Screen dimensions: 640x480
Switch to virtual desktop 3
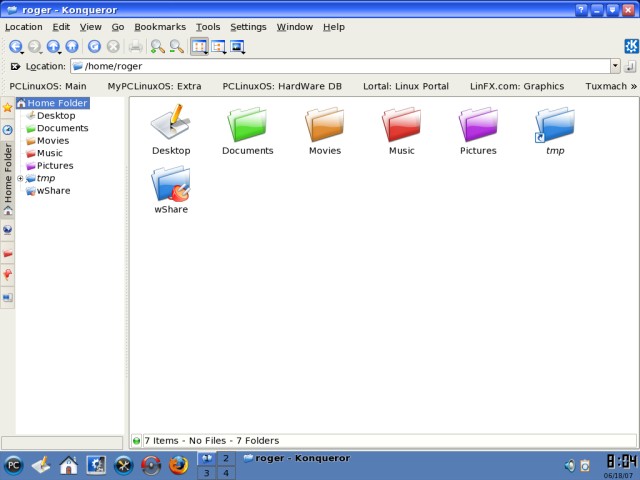click(x=207, y=473)
